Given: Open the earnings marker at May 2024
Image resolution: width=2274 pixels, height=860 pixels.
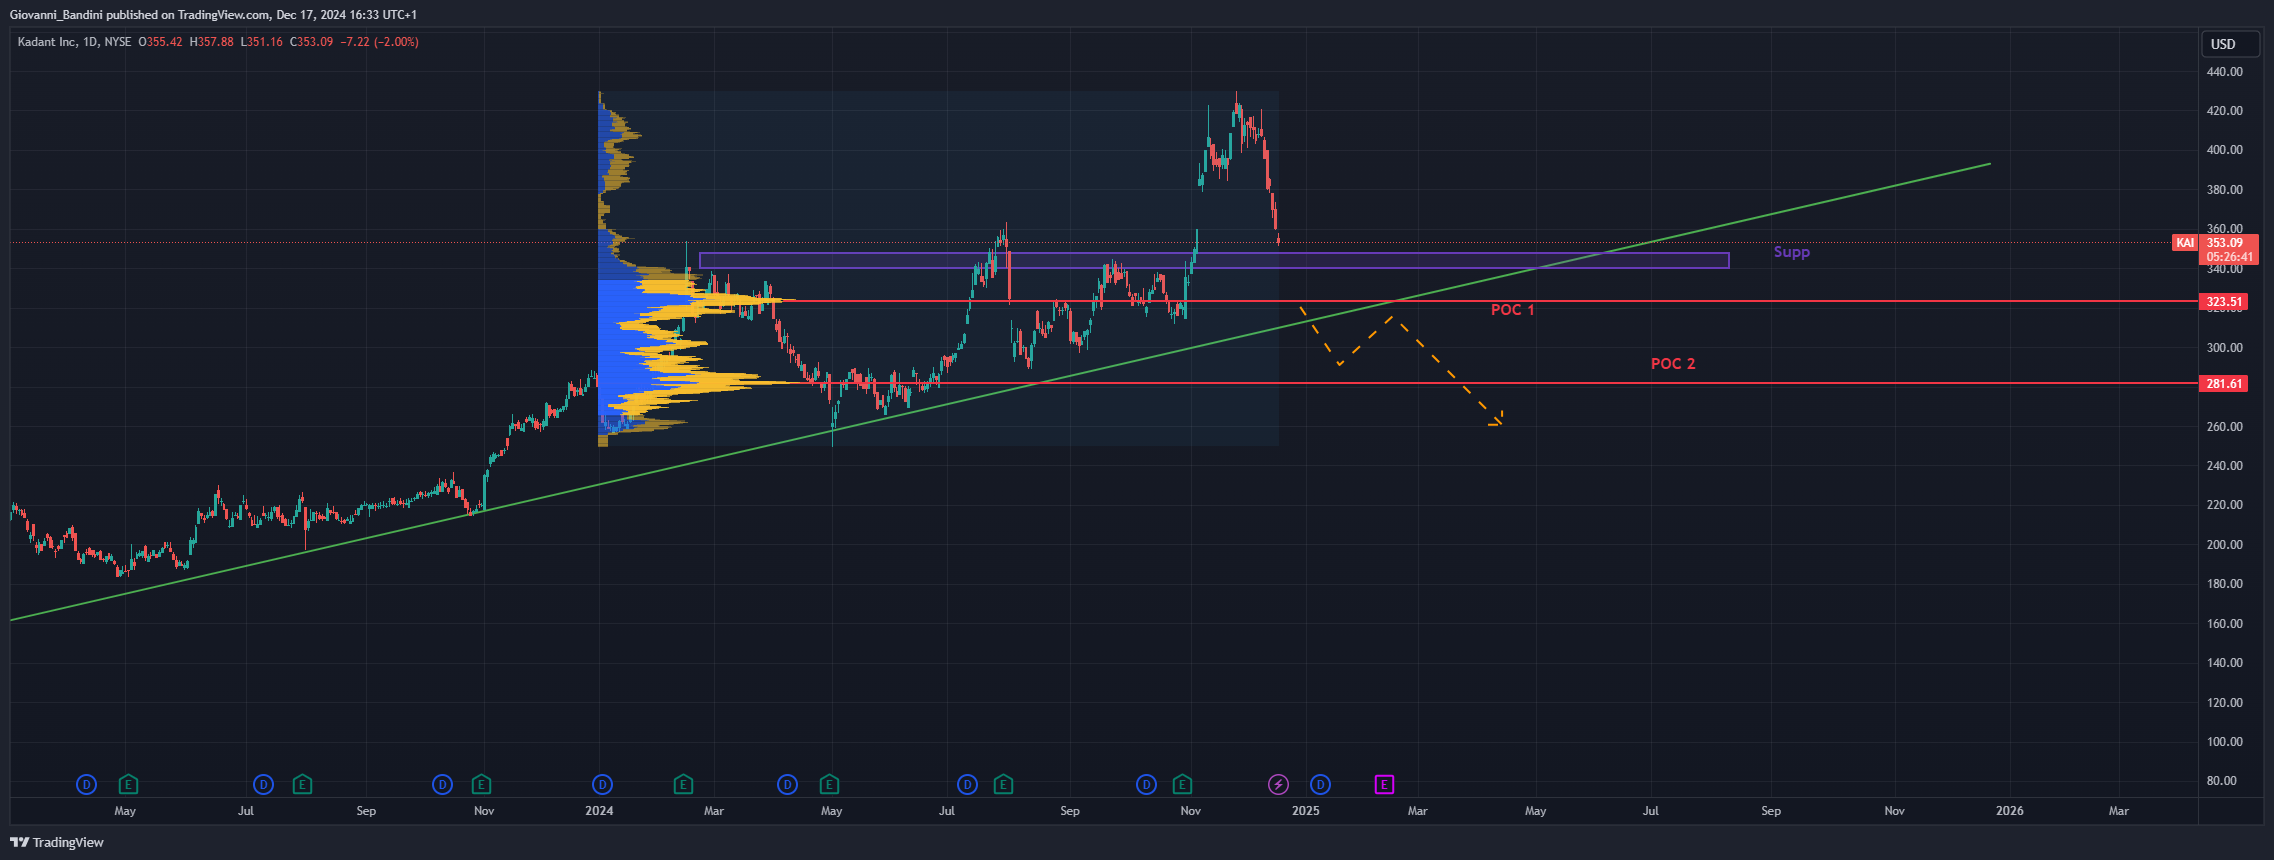Looking at the screenshot, I should [x=829, y=785].
